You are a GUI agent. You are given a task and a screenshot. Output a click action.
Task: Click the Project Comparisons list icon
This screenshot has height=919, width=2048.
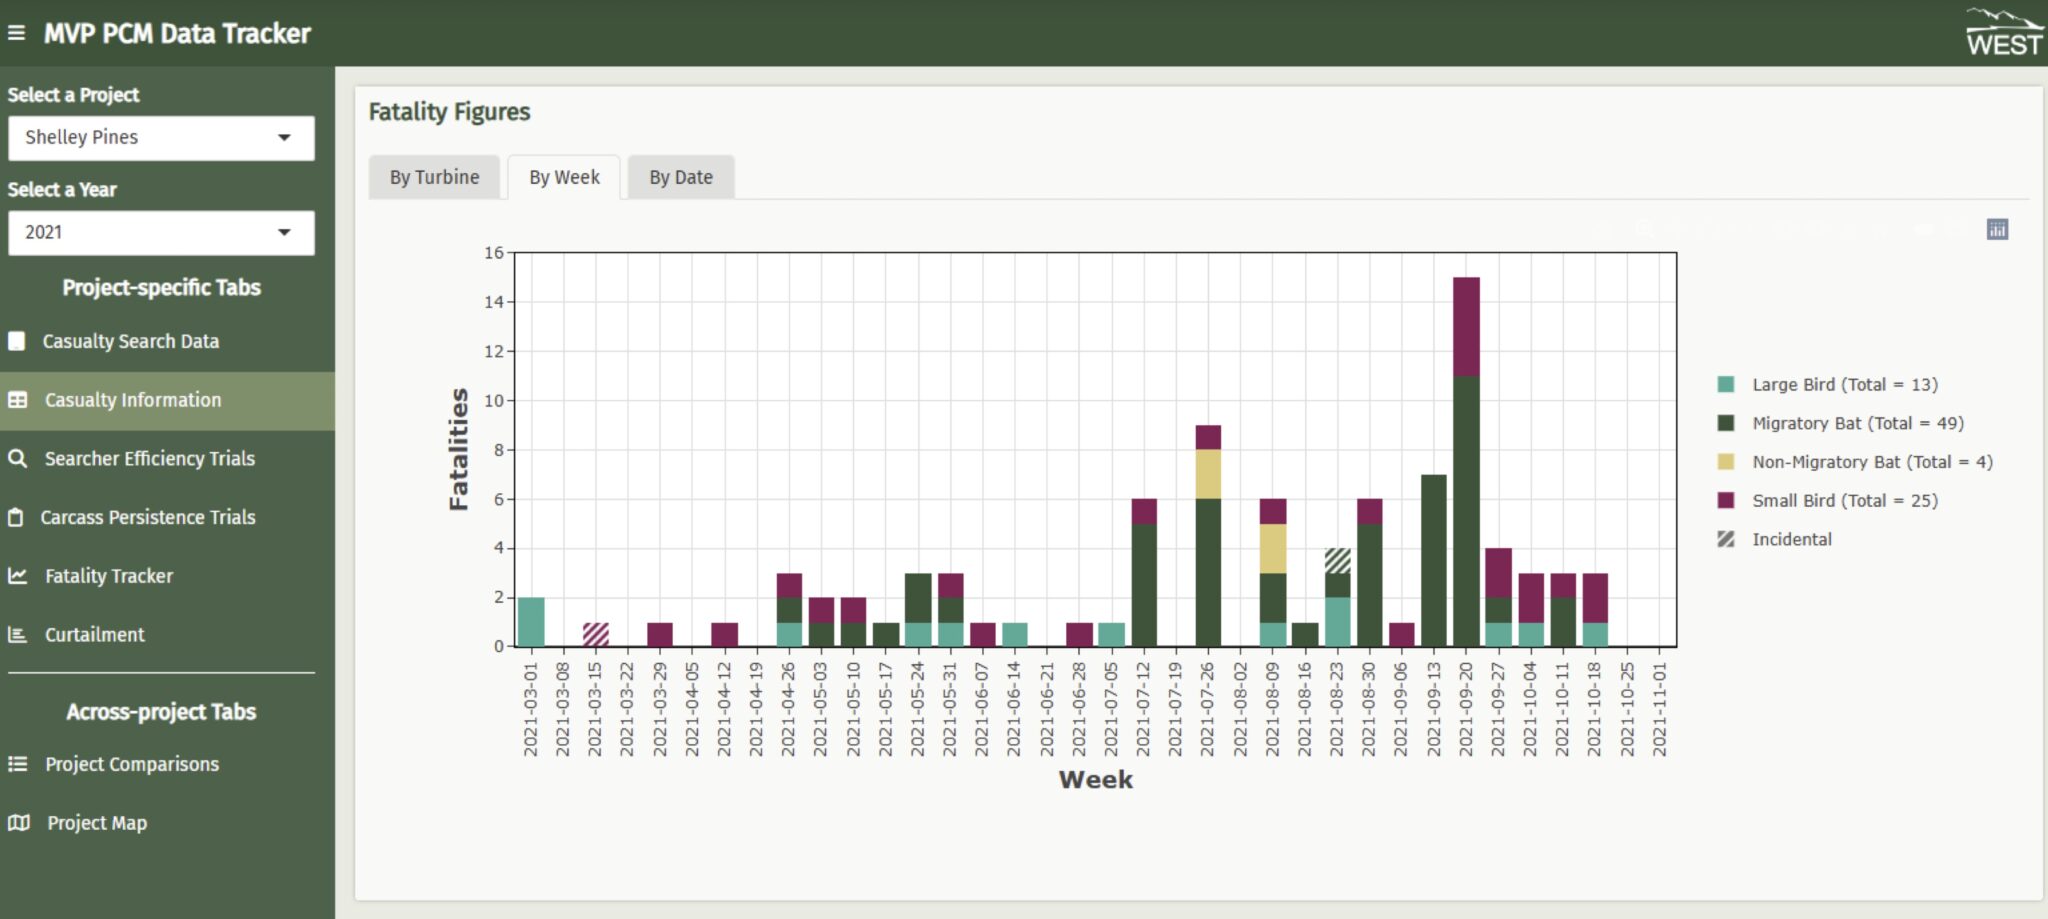[18, 764]
